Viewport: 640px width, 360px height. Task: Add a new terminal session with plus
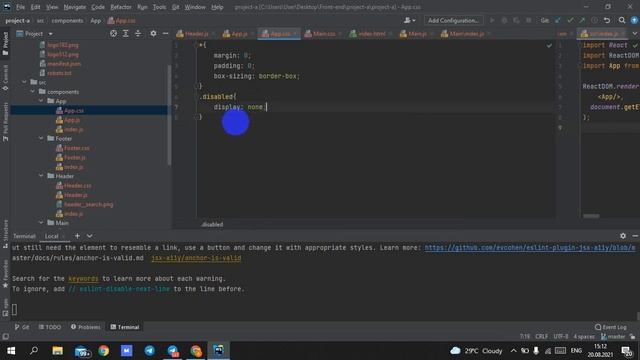77,236
